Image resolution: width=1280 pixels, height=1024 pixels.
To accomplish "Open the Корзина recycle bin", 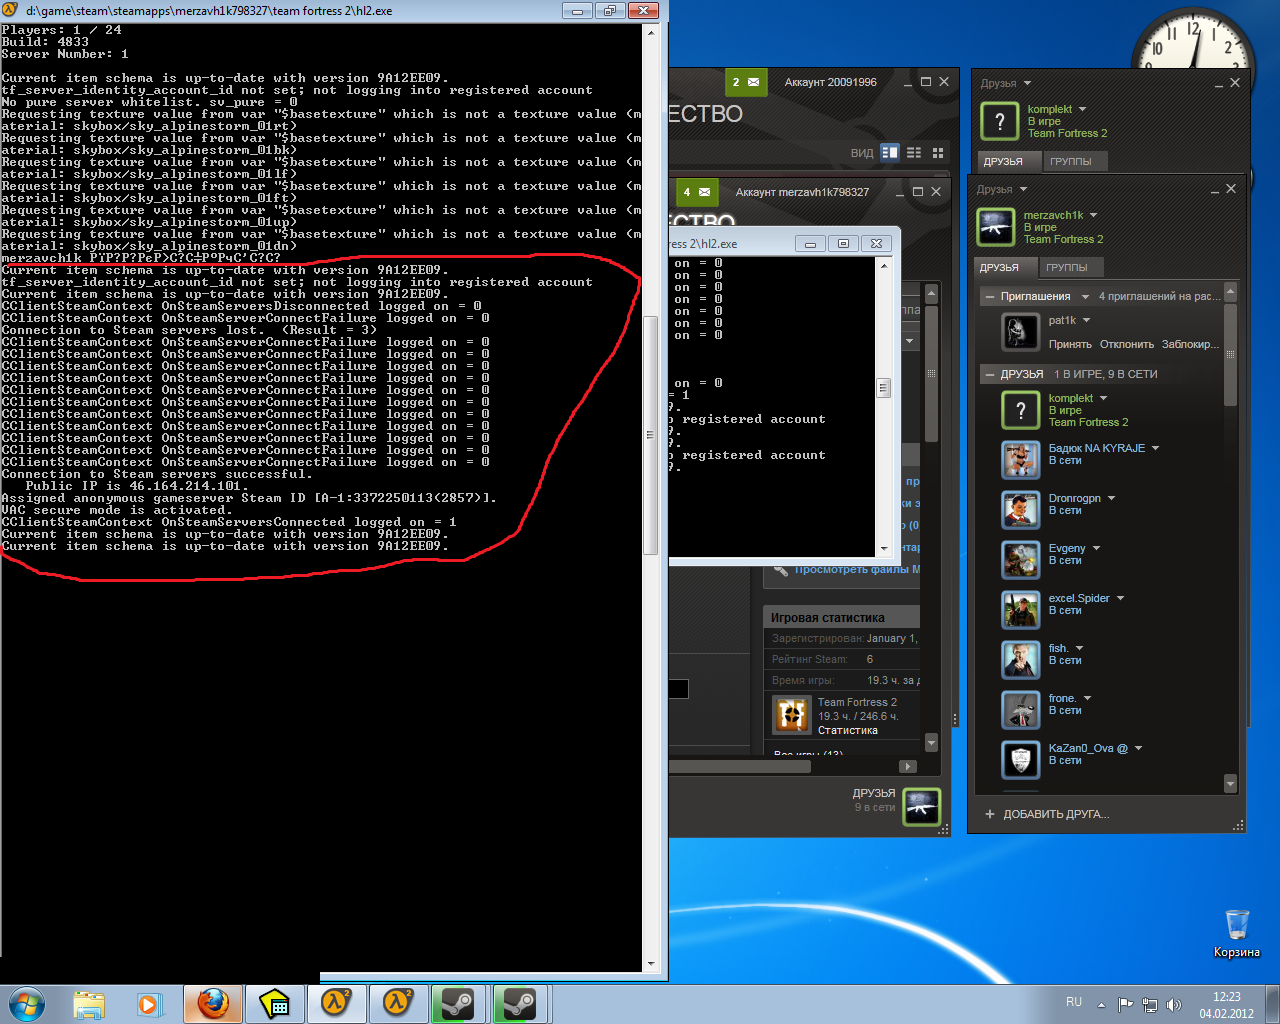I will (x=1237, y=932).
